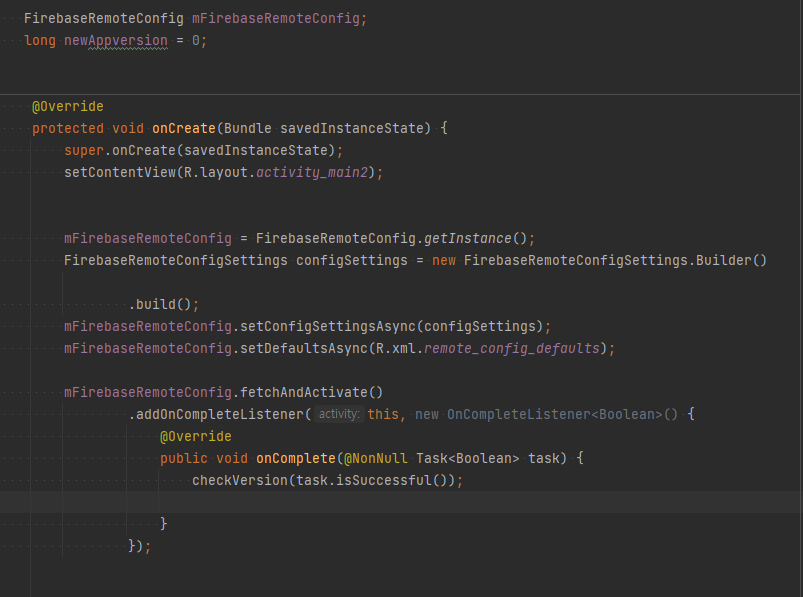This screenshot has width=803, height=597.
Task: Click getInstance method call
Action: [468, 239]
